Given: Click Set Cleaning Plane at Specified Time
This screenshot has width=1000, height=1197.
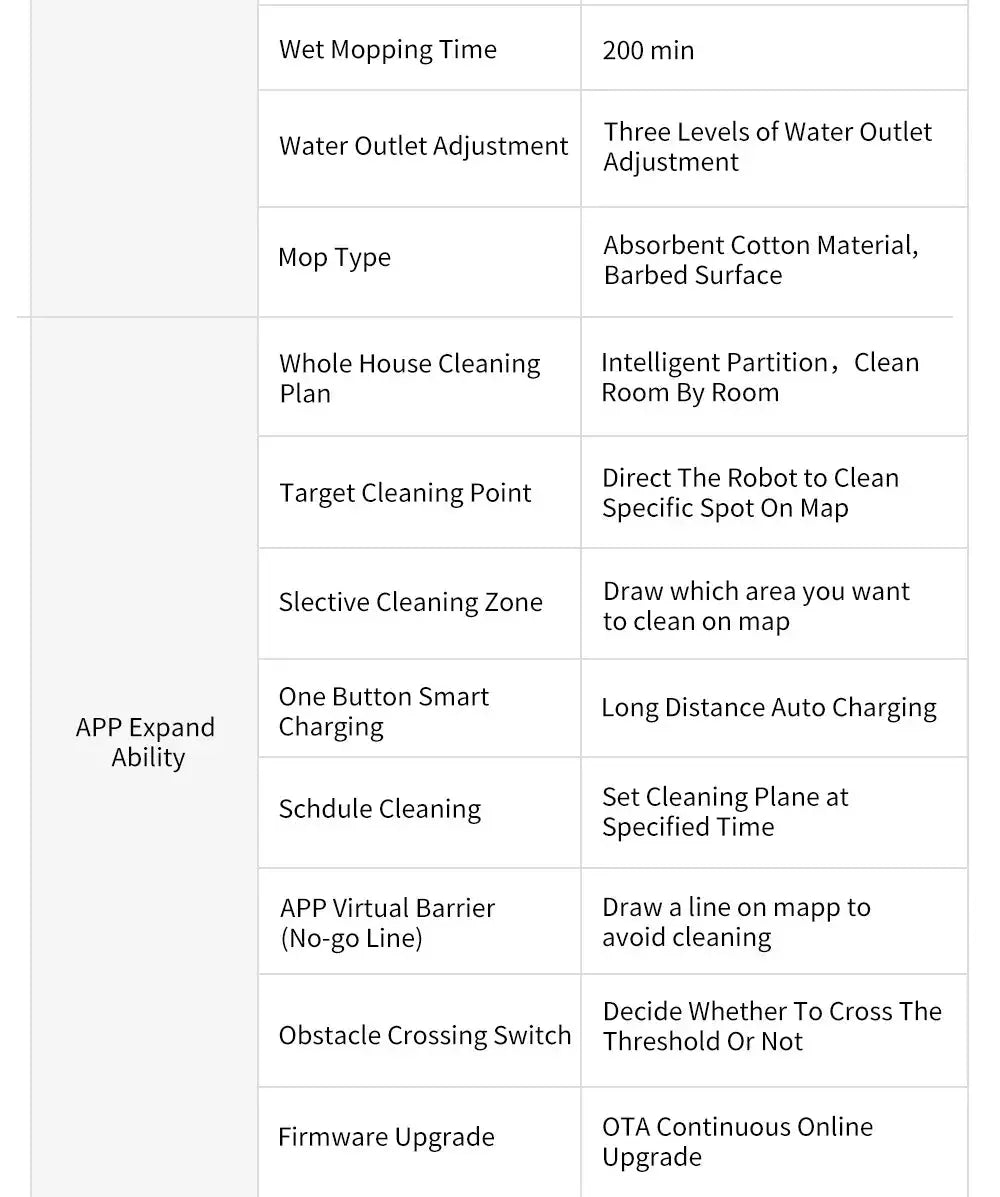Looking at the screenshot, I should 725,811.
